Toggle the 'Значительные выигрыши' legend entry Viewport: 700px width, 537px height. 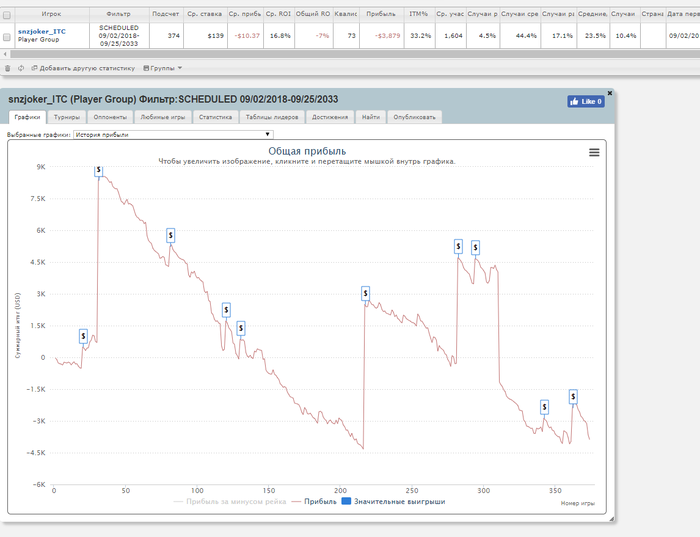coord(393,501)
